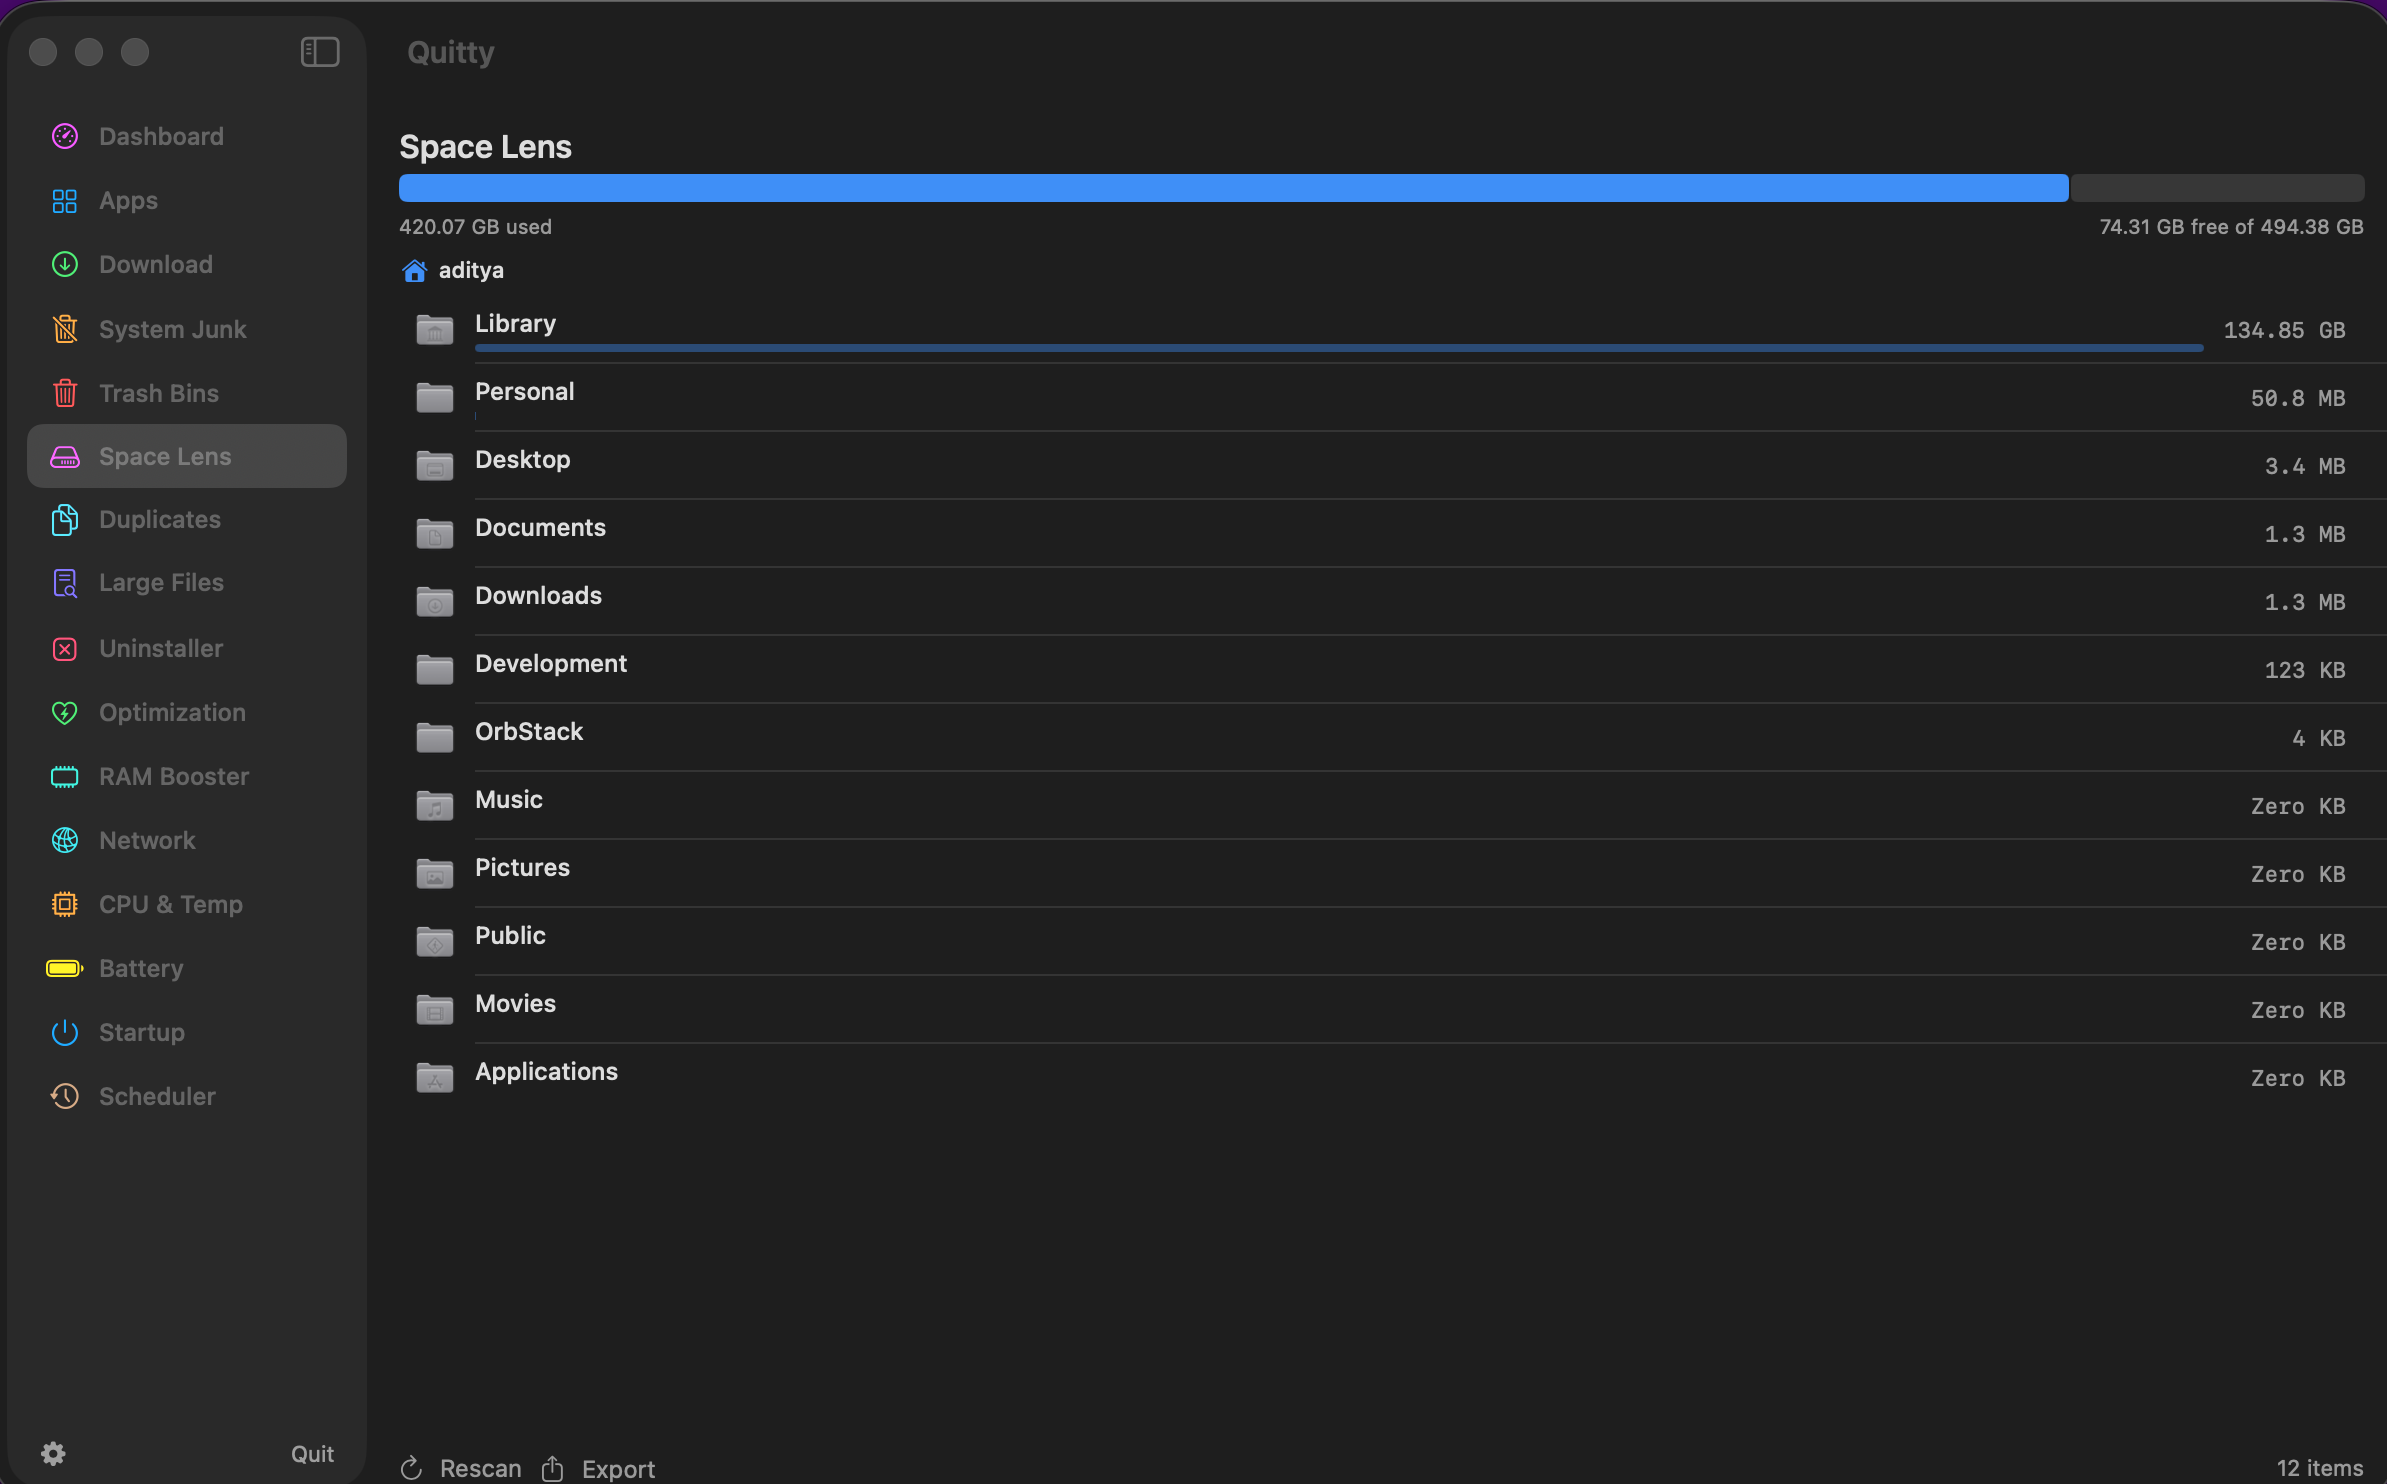The width and height of the screenshot is (2387, 1484).
Task: Launch the Duplicates finder
Action: (160, 519)
